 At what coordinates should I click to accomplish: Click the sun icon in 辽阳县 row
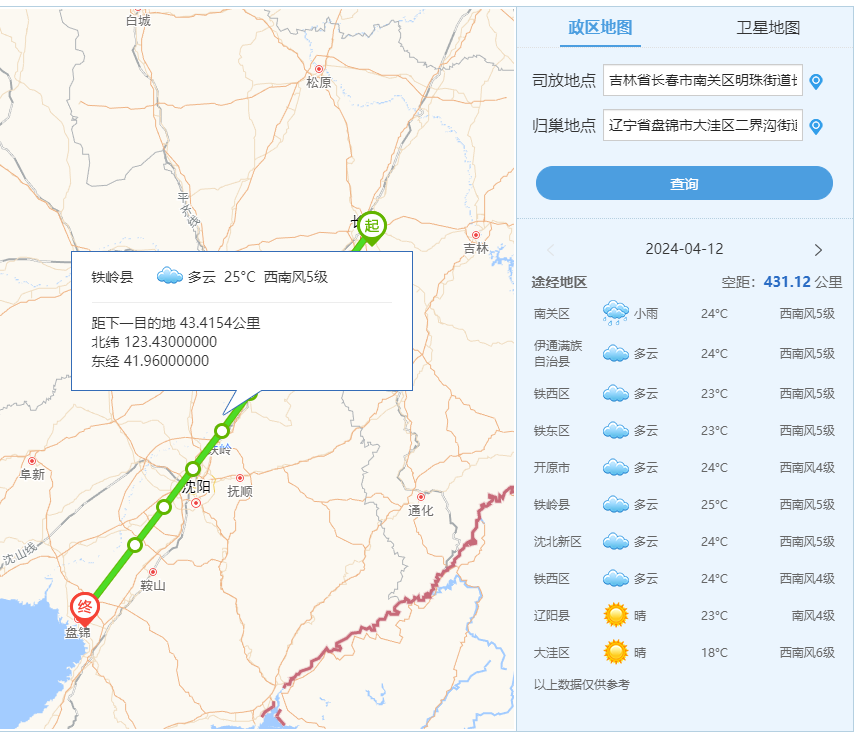click(x=615, y=616)
